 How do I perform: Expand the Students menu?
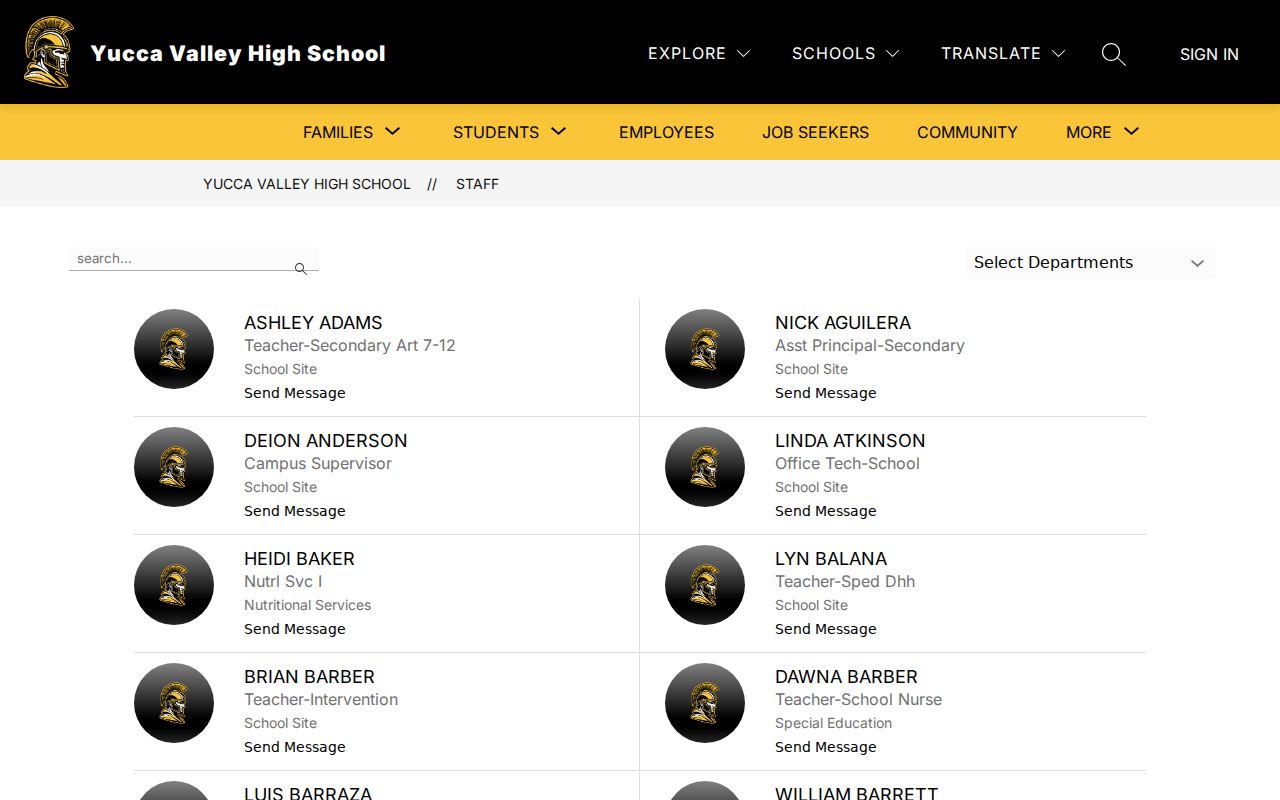510,132
